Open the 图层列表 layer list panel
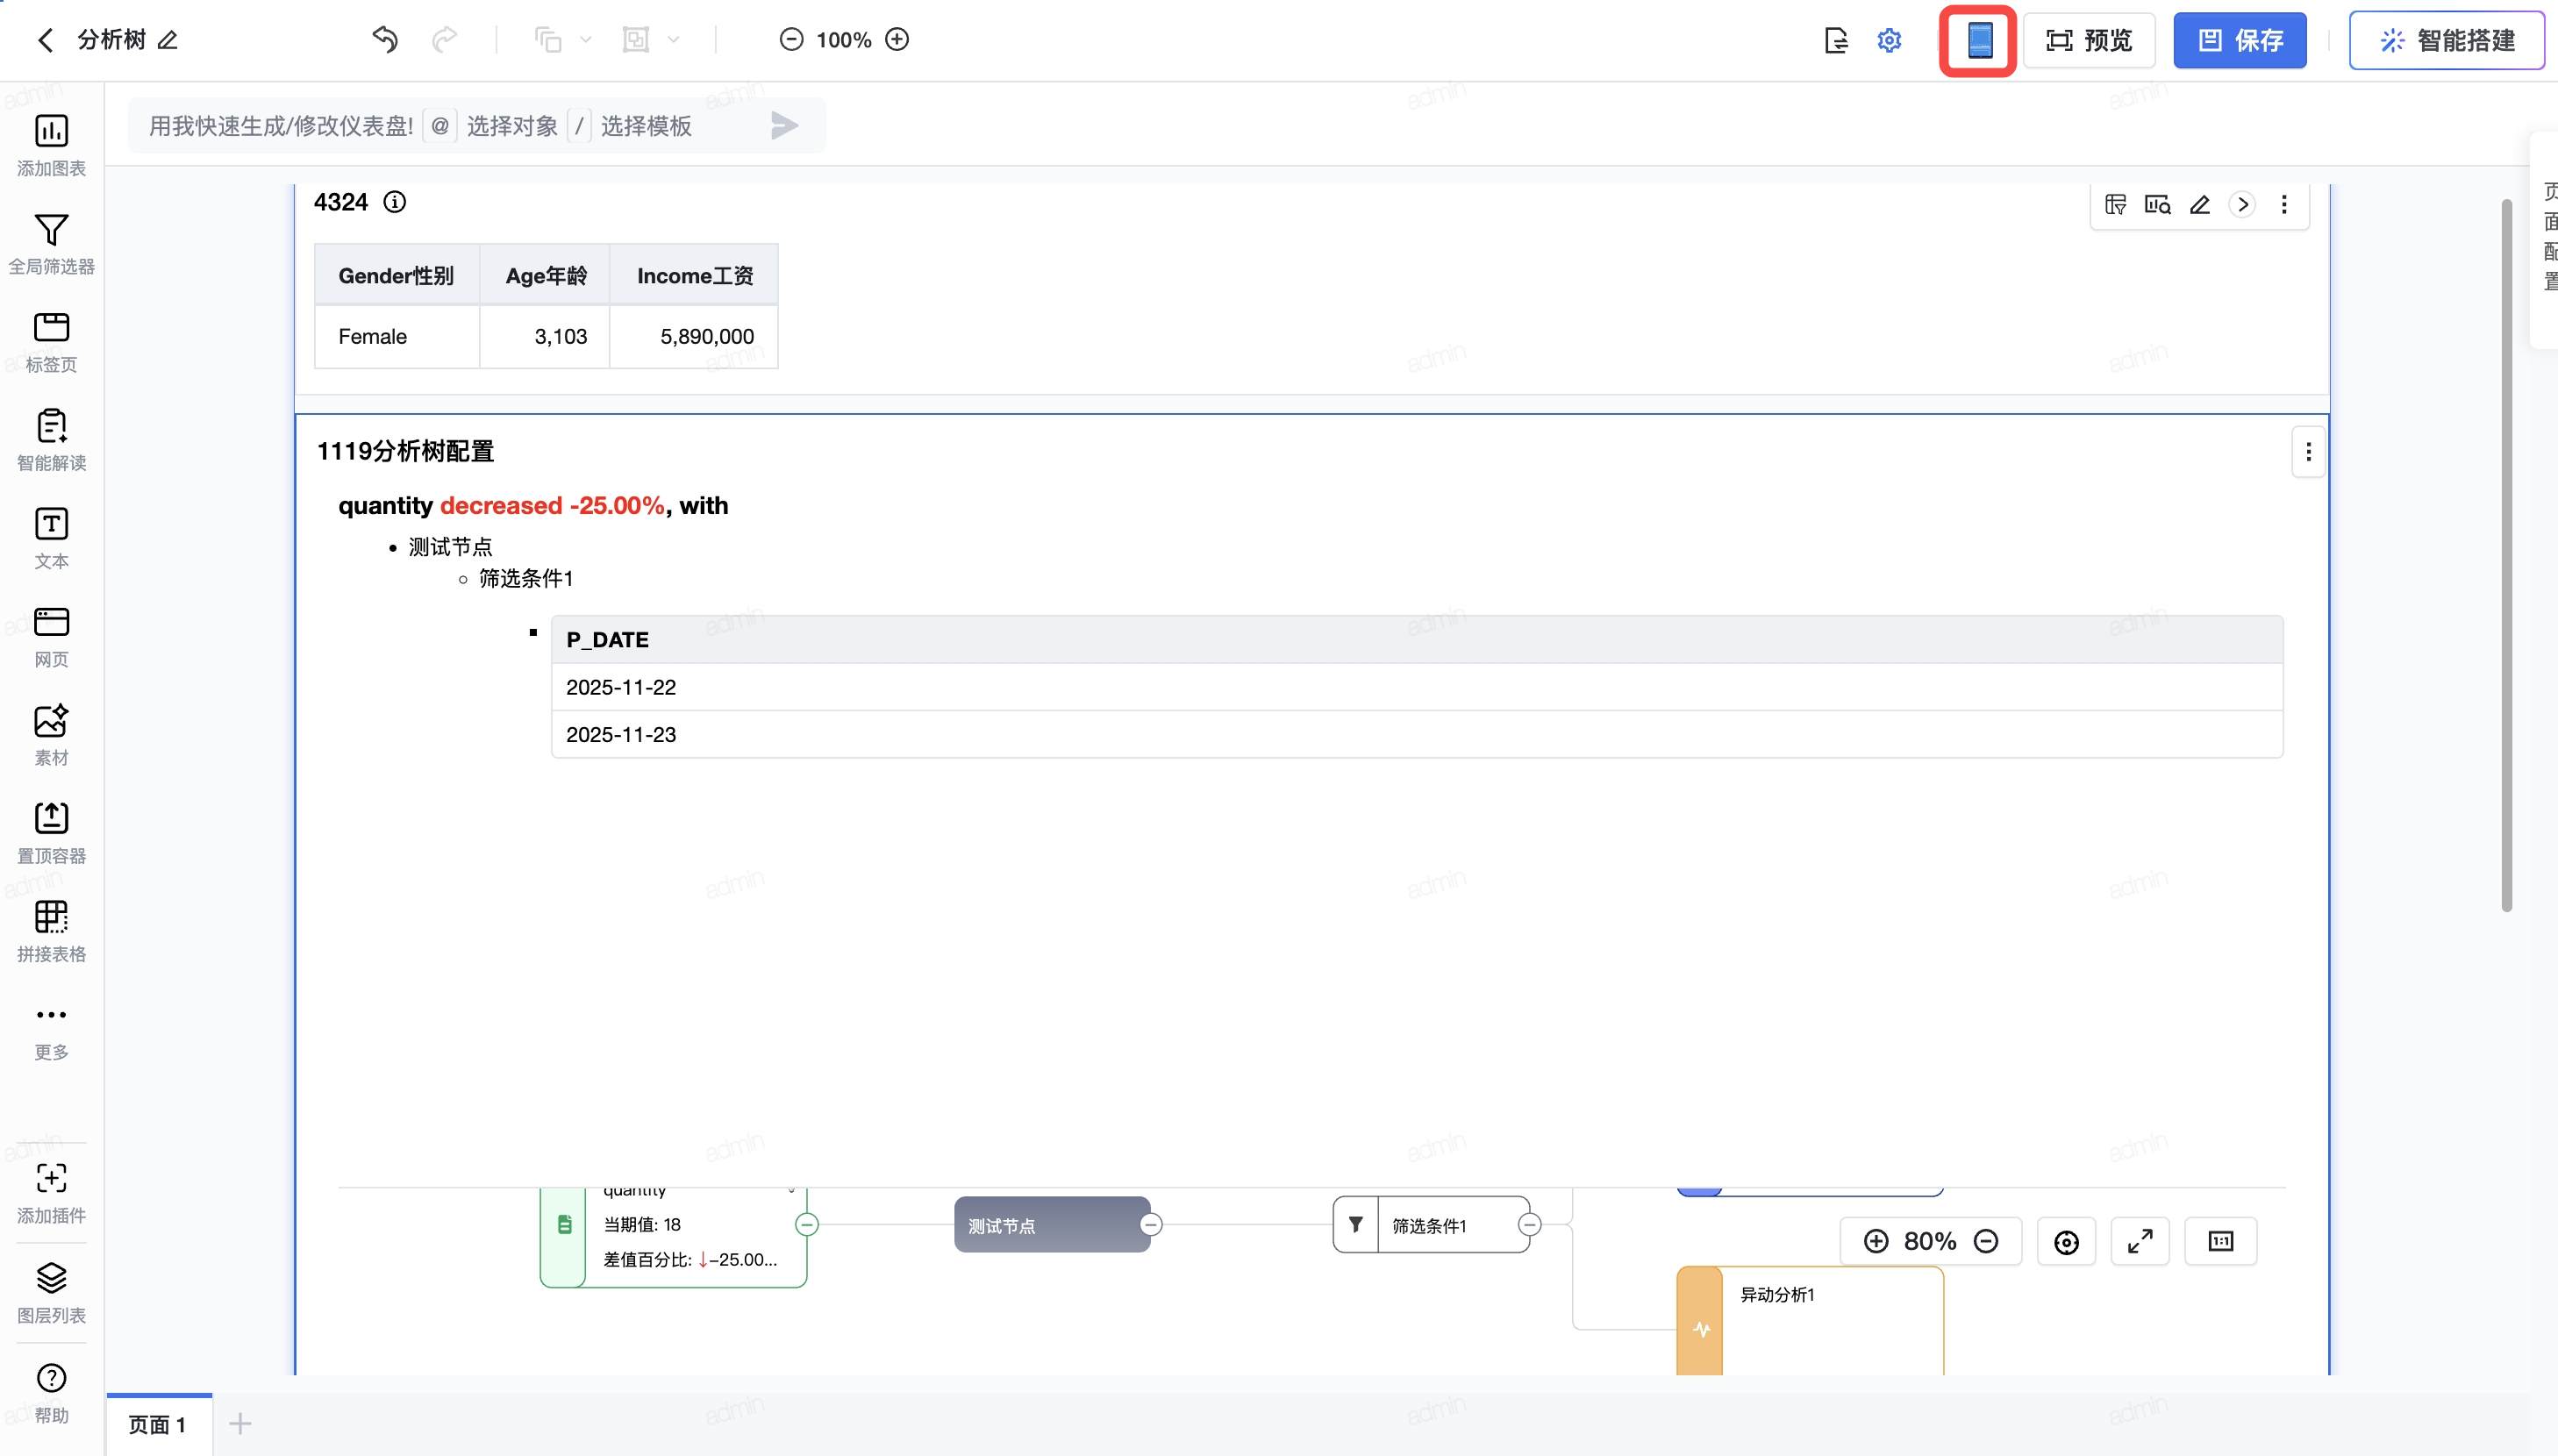This screenshot has height=1456, width=2558. click(51, 1292)
